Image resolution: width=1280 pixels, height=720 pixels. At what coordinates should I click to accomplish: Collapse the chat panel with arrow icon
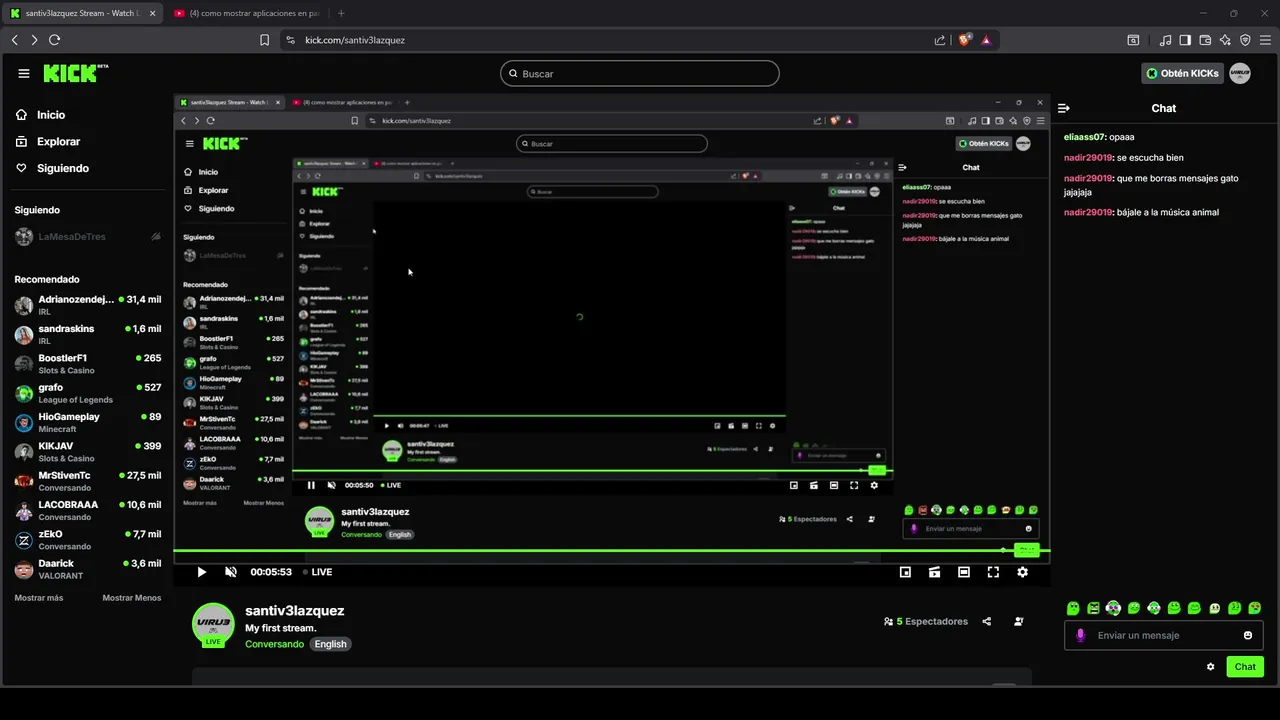pos(1064,108)
